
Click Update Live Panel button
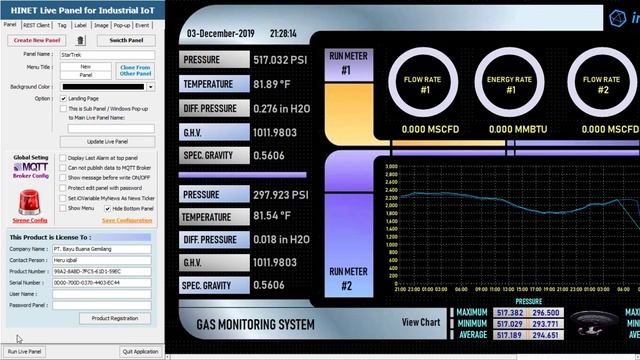pyautogui.click(x=107, y=142)
